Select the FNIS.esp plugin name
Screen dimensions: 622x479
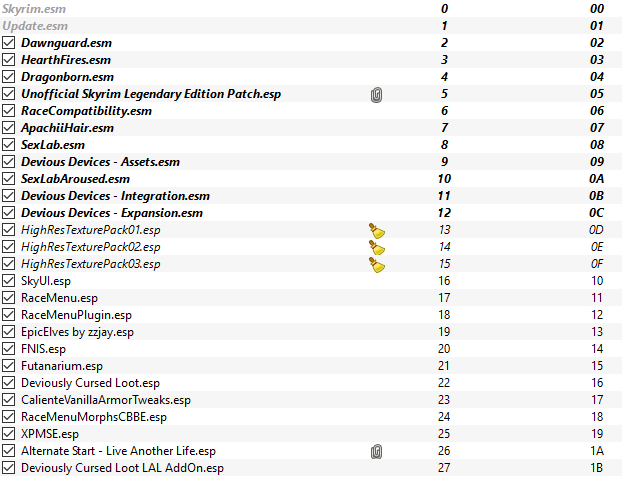tap(43, 349)
